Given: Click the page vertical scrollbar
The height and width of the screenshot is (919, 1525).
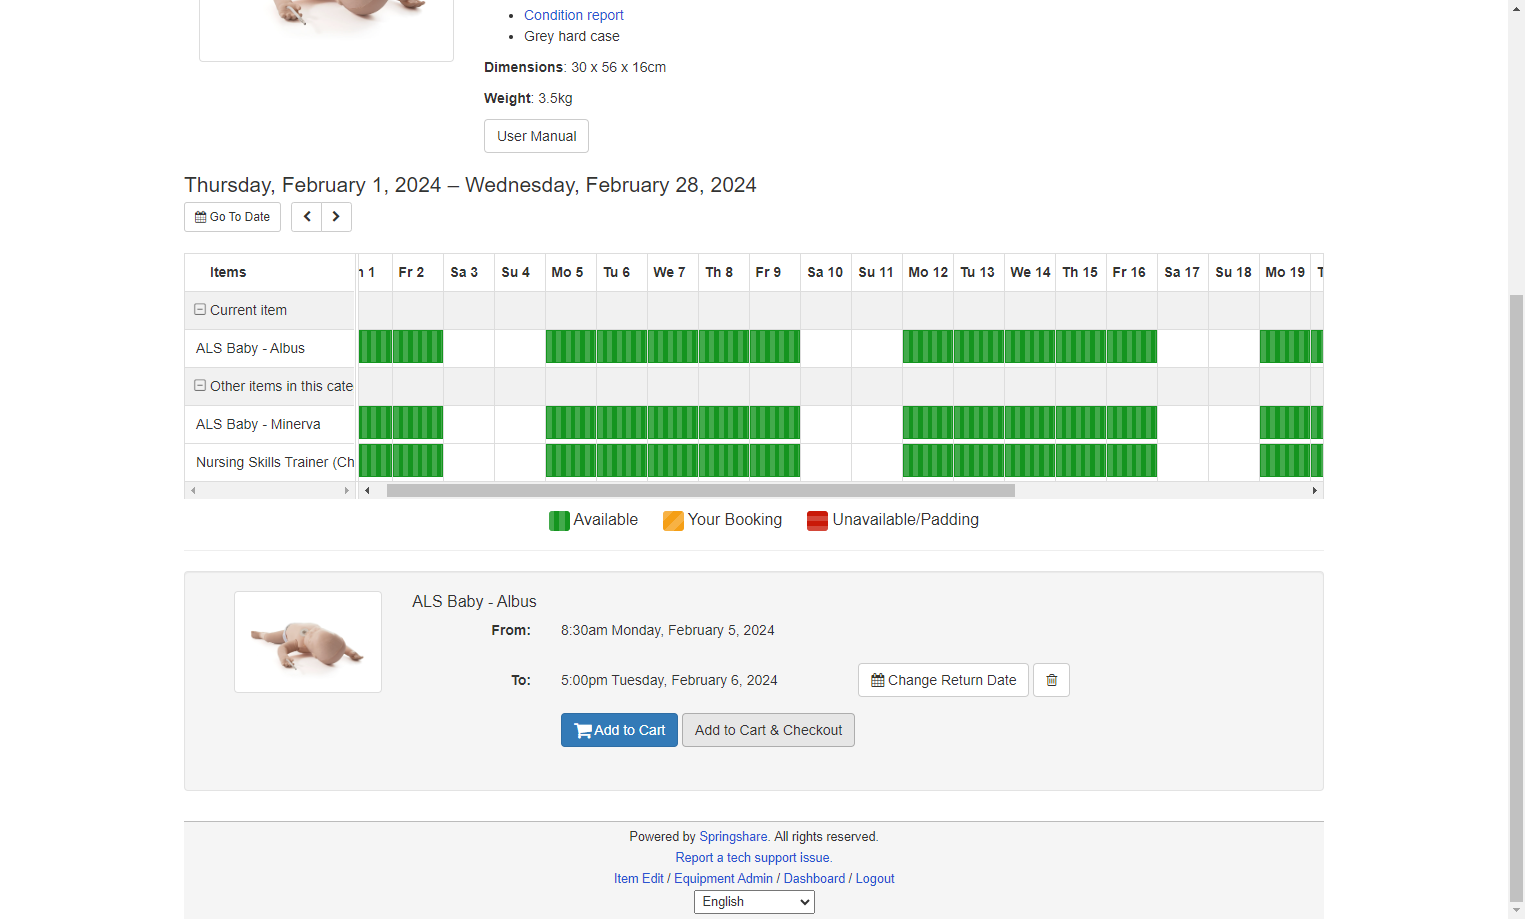Looking at the screenshot, I should point(1516,600).
